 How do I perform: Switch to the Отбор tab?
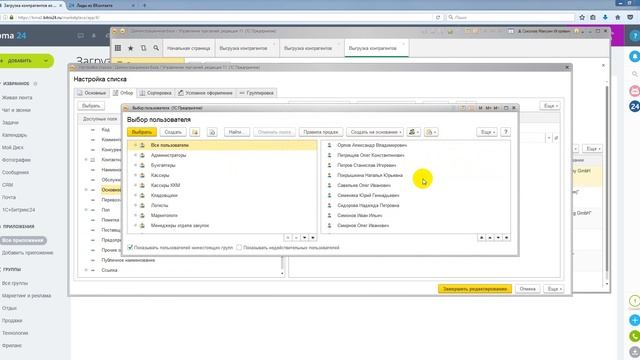click(x=123, y=93)
